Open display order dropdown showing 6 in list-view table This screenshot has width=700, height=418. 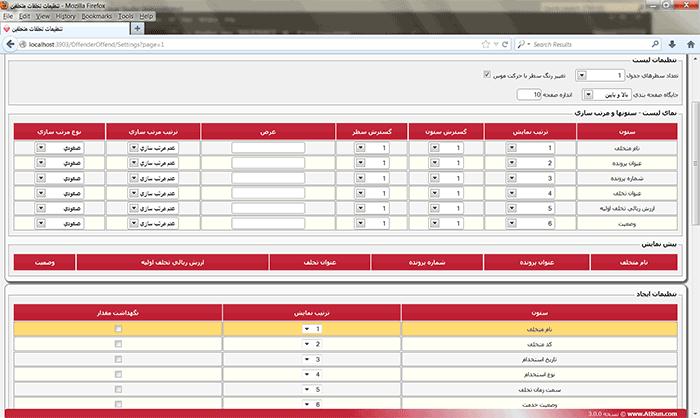(530, 223)
